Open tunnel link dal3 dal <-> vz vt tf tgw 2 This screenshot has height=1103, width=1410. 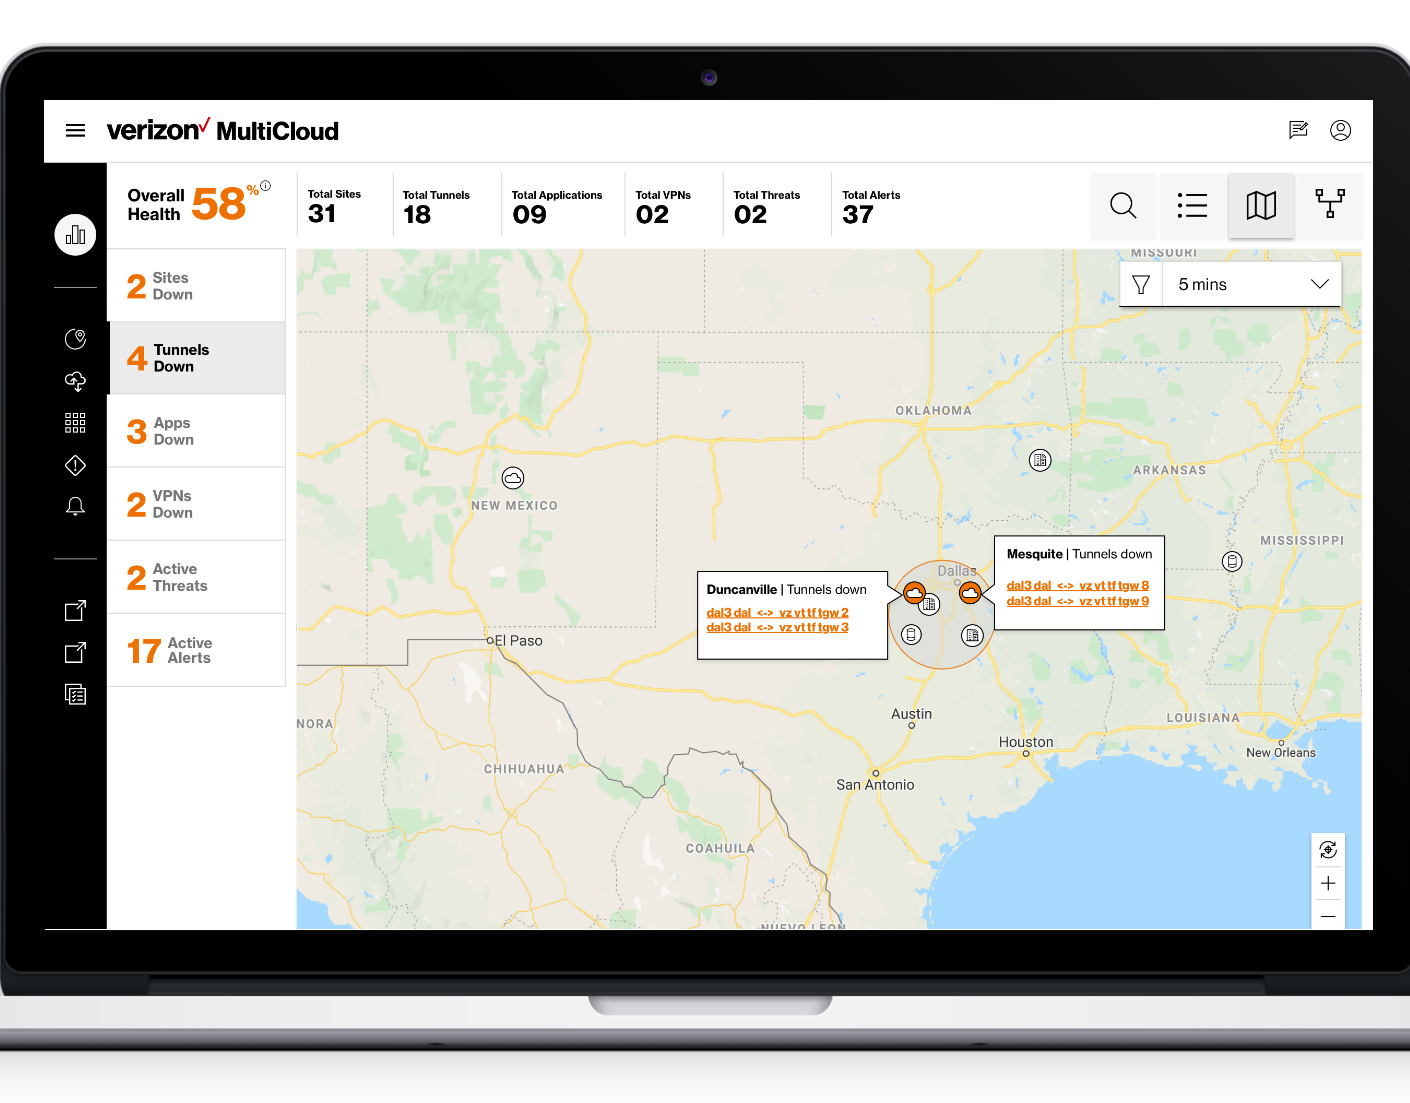777,613
